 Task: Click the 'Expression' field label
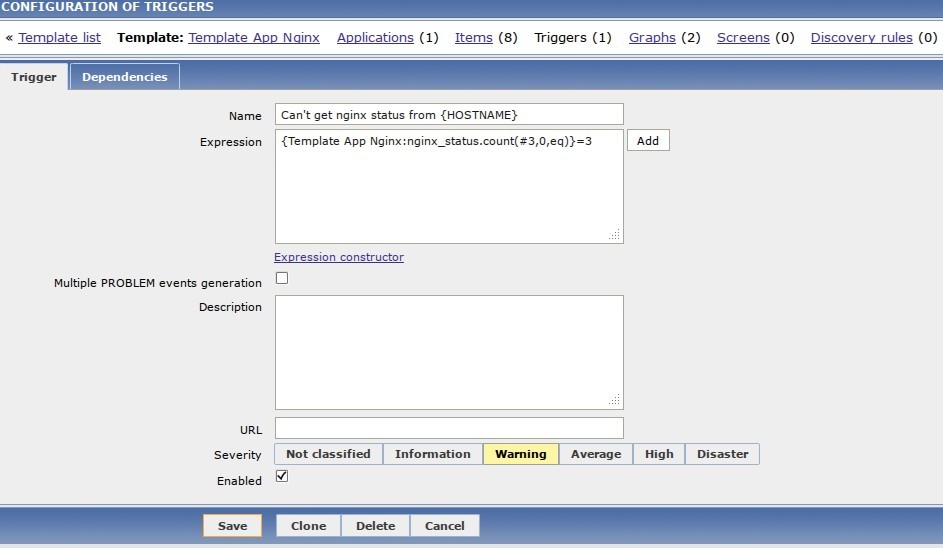coord(231,143)
